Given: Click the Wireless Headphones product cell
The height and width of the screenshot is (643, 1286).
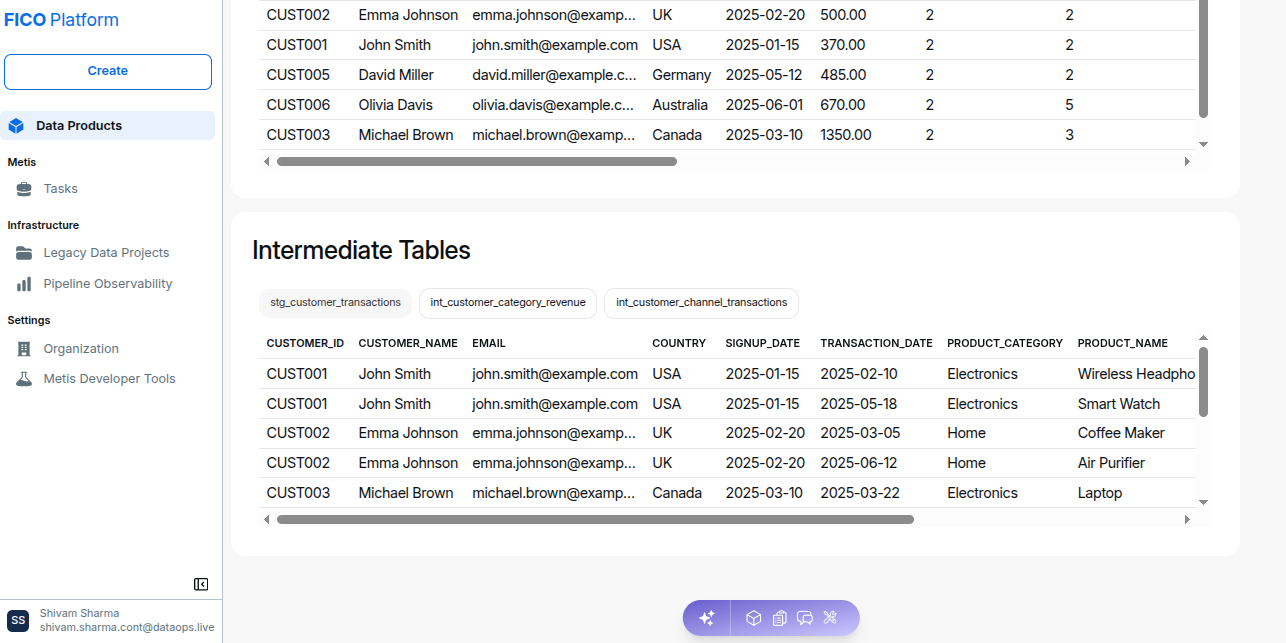Looking at the screenshot, I should (x=1136, y=374).
